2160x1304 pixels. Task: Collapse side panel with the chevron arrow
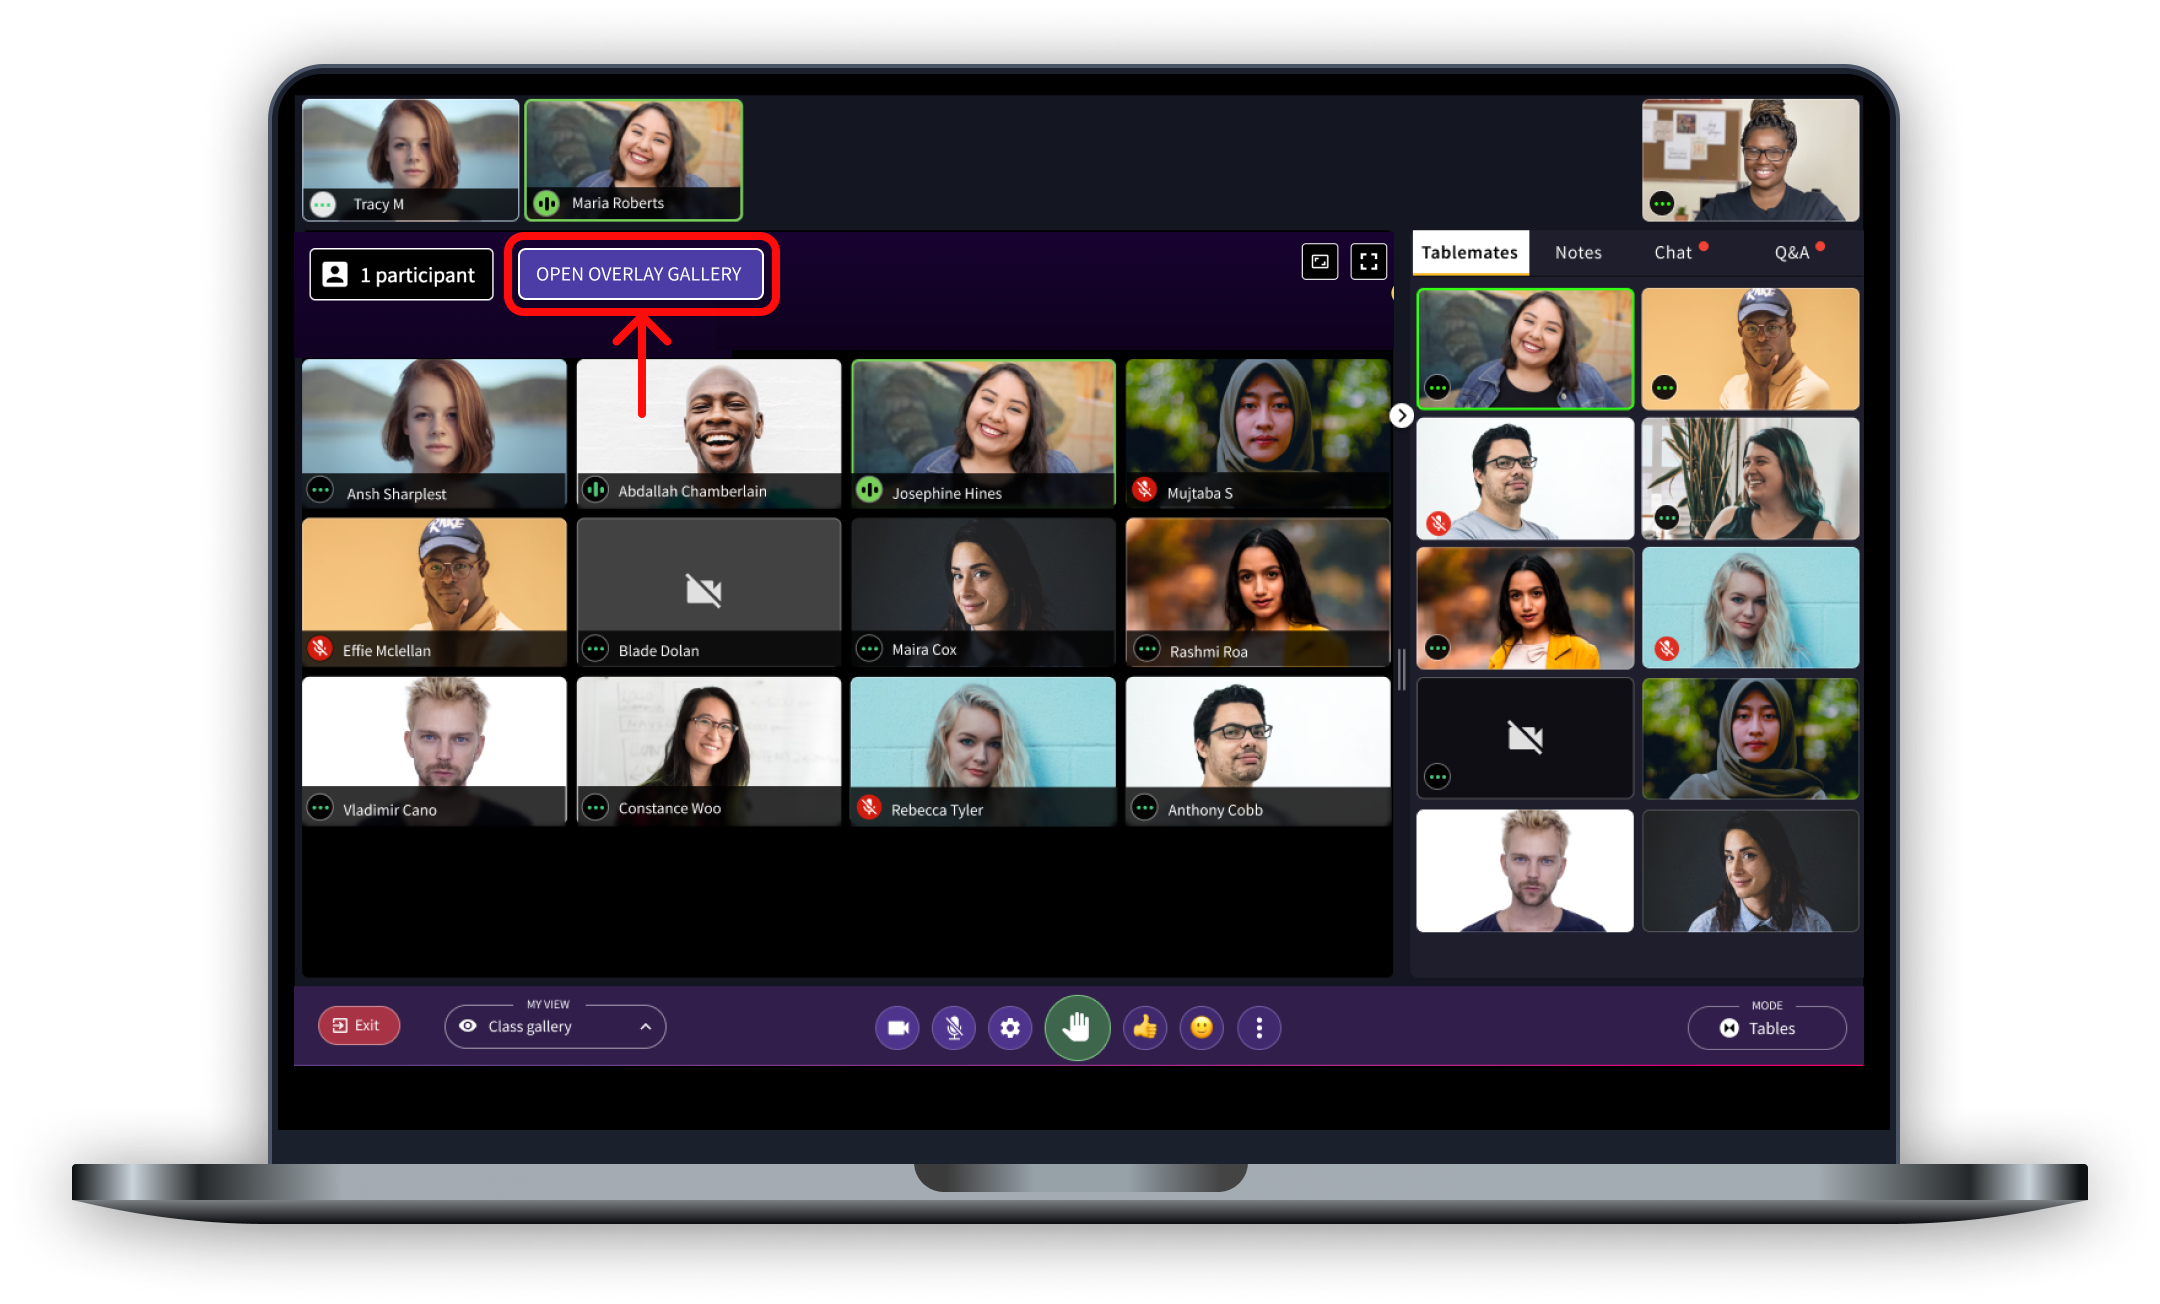point(1401,415)
